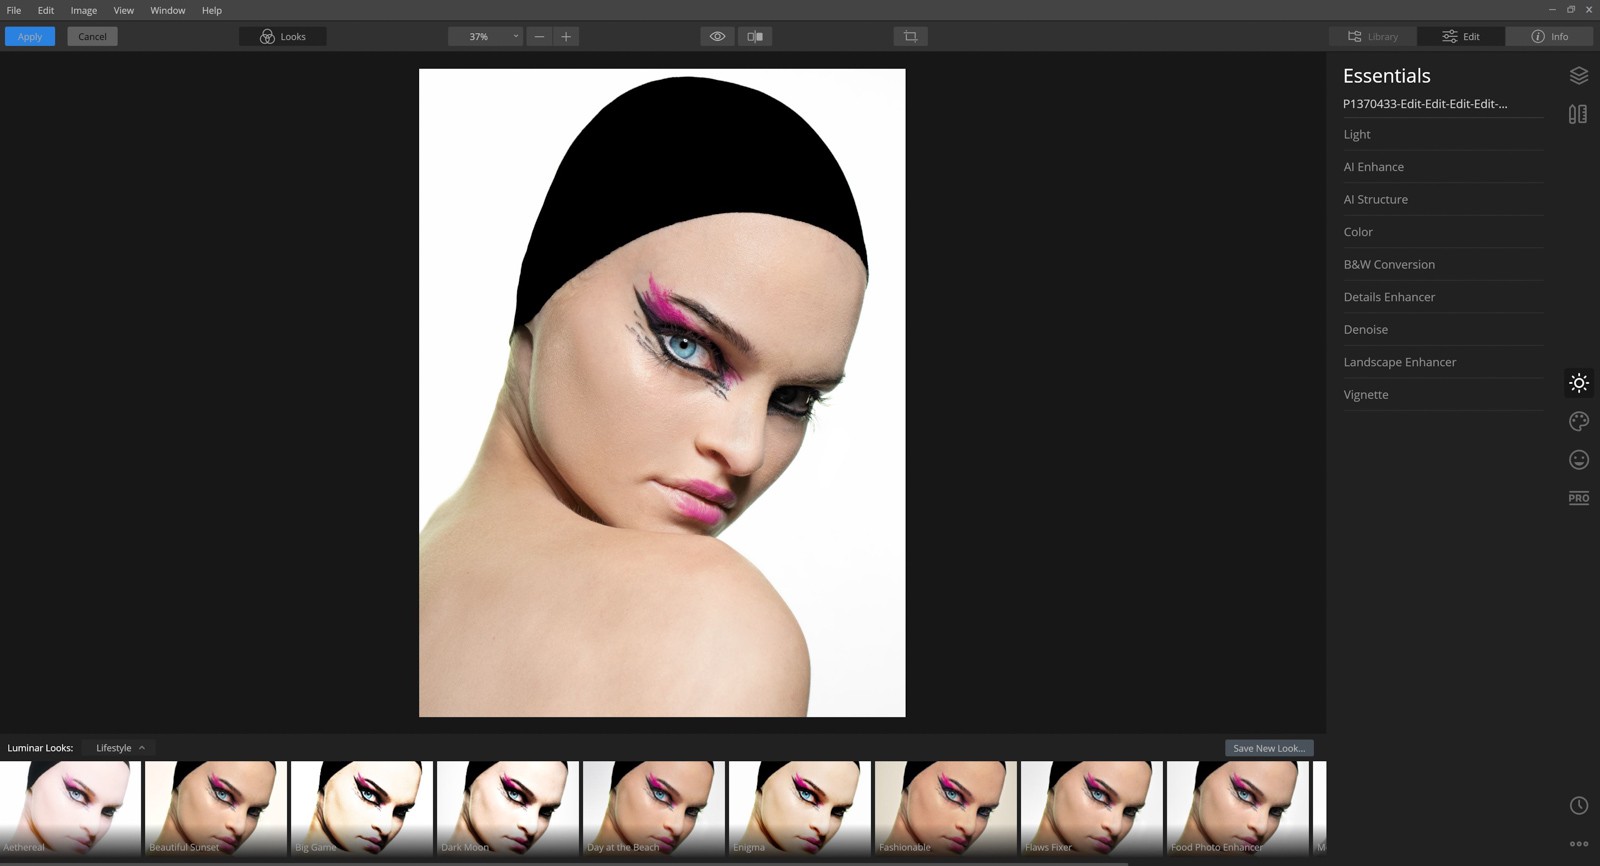Open the PRO tools icon
The height and width of the screenshot is (866, 1600).
[1578, 498]
